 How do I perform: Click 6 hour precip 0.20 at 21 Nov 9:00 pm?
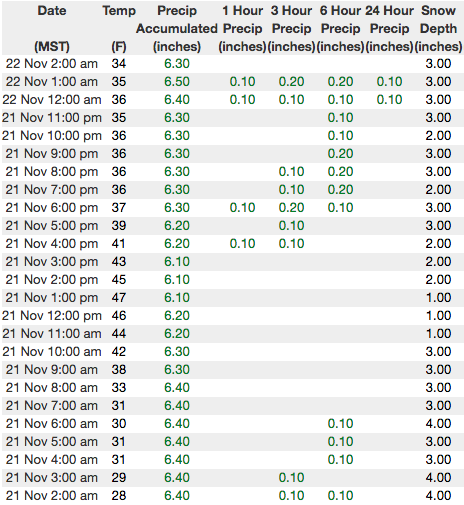click(x=340, y=153)
